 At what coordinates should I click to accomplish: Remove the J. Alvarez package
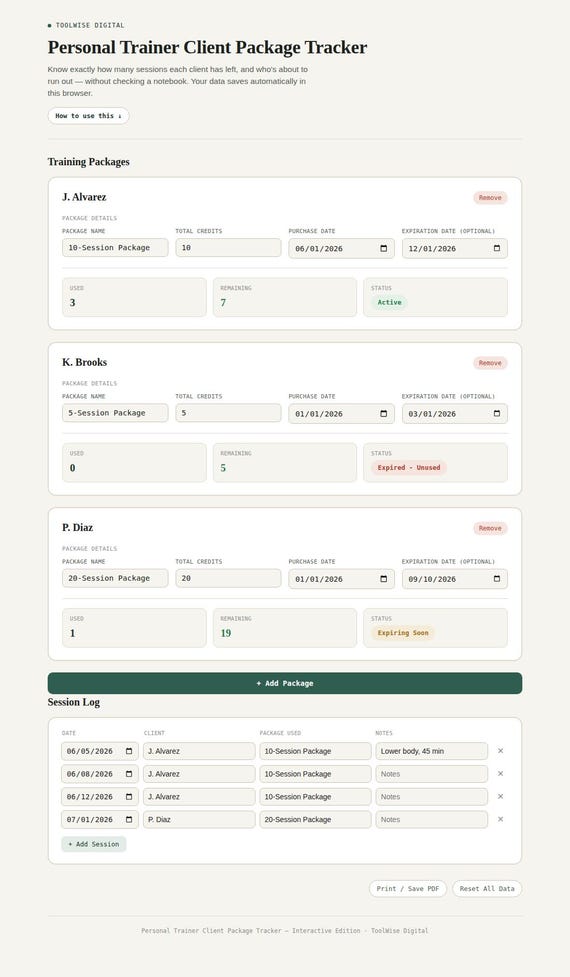(490, 198)
